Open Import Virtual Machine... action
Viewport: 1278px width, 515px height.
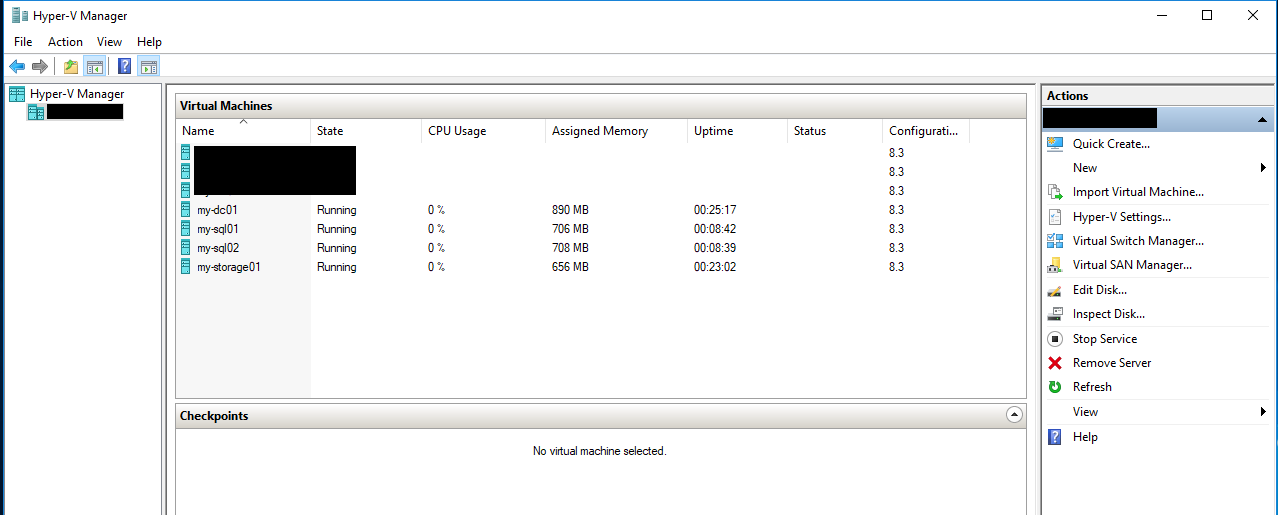1138,192
